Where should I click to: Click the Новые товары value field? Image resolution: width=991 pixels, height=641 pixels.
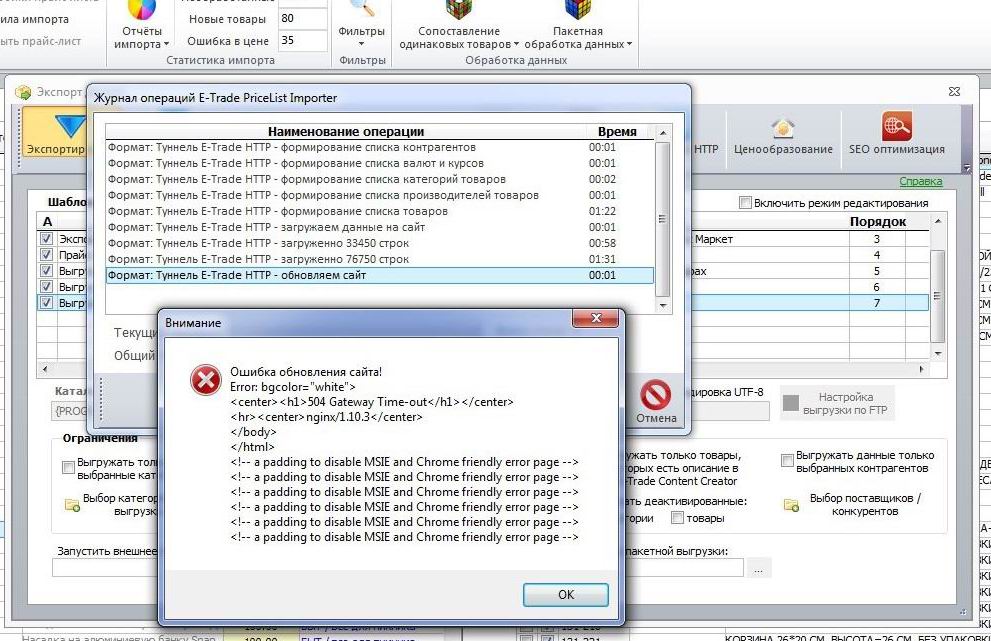point(302,19)
